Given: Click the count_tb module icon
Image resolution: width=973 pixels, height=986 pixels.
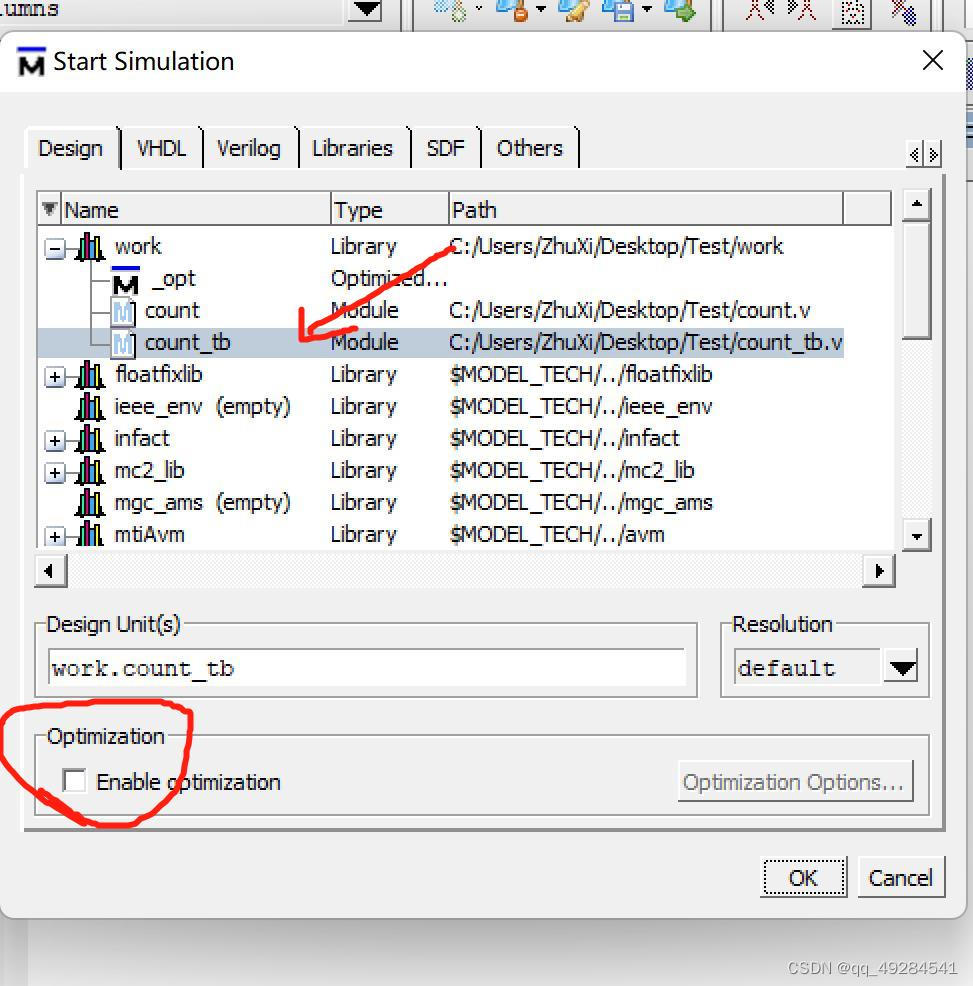Looking at the screenshot, I should [123, 343].
